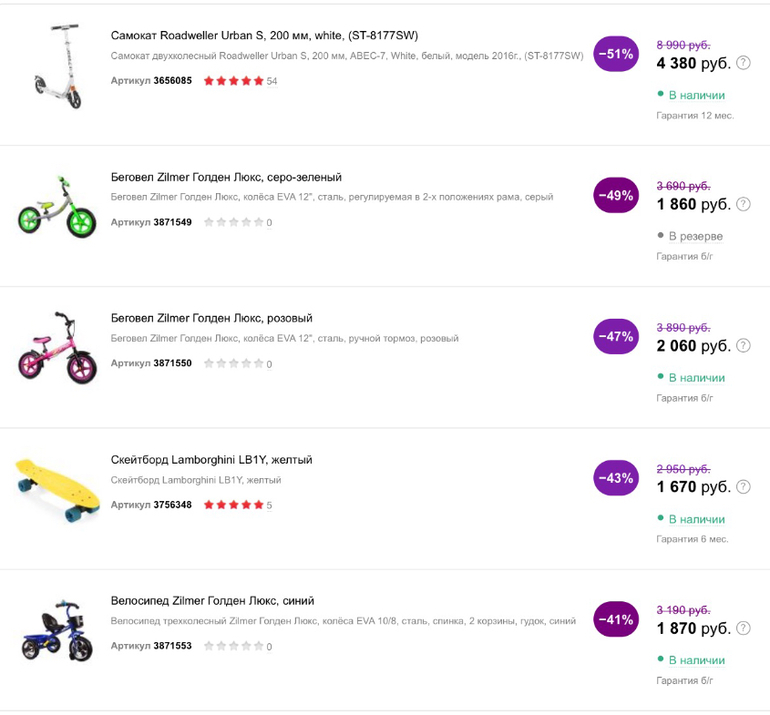Image resolution: width=770 pixels, height=715 pixels.
Task: Click the −43% discount badge
Action: 615,478
